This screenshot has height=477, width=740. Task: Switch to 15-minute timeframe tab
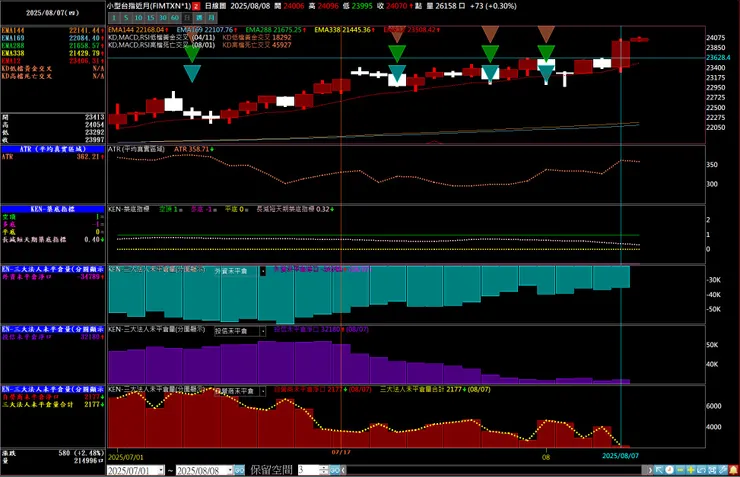(151, 18)
